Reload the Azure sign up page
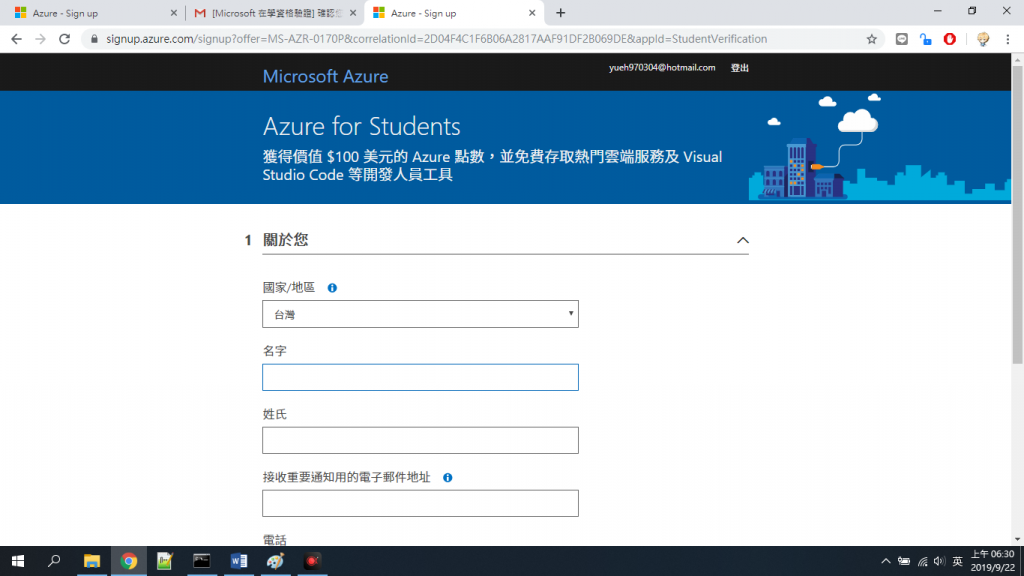This screenshot has height=576, width=1024. coord(65,39)
